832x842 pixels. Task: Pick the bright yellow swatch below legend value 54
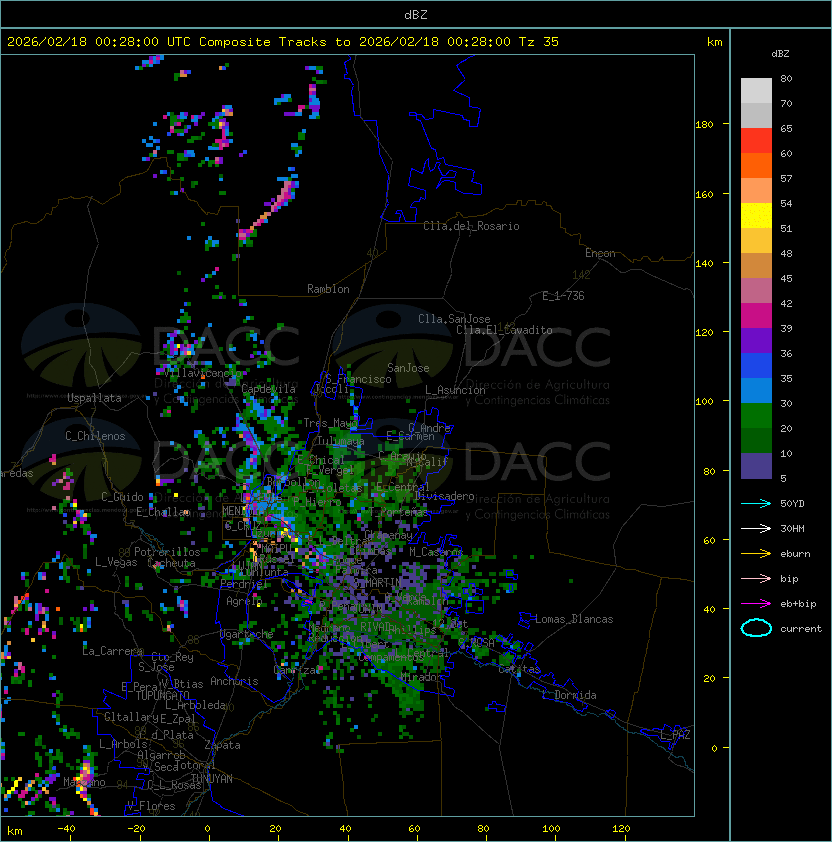coord(756,216)
